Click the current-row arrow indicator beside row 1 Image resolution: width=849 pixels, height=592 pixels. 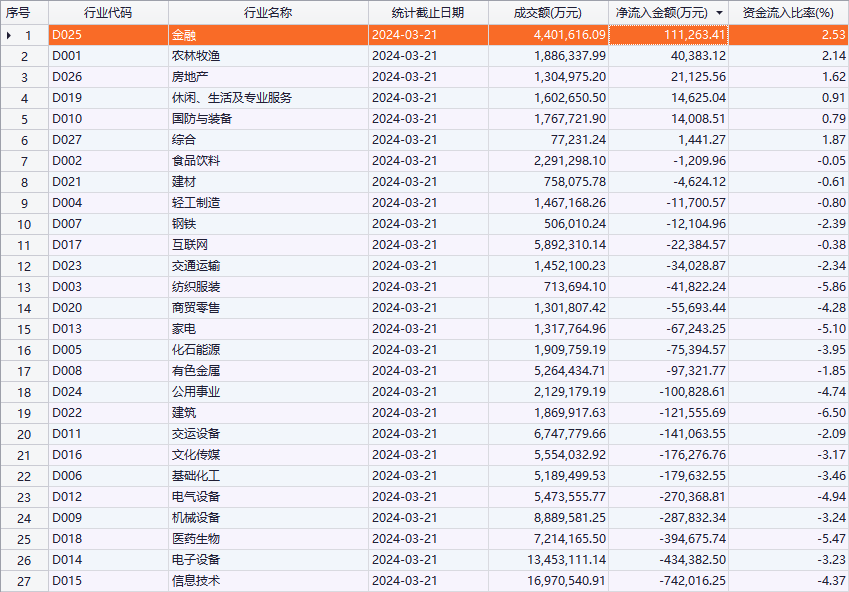pos(10,35)
